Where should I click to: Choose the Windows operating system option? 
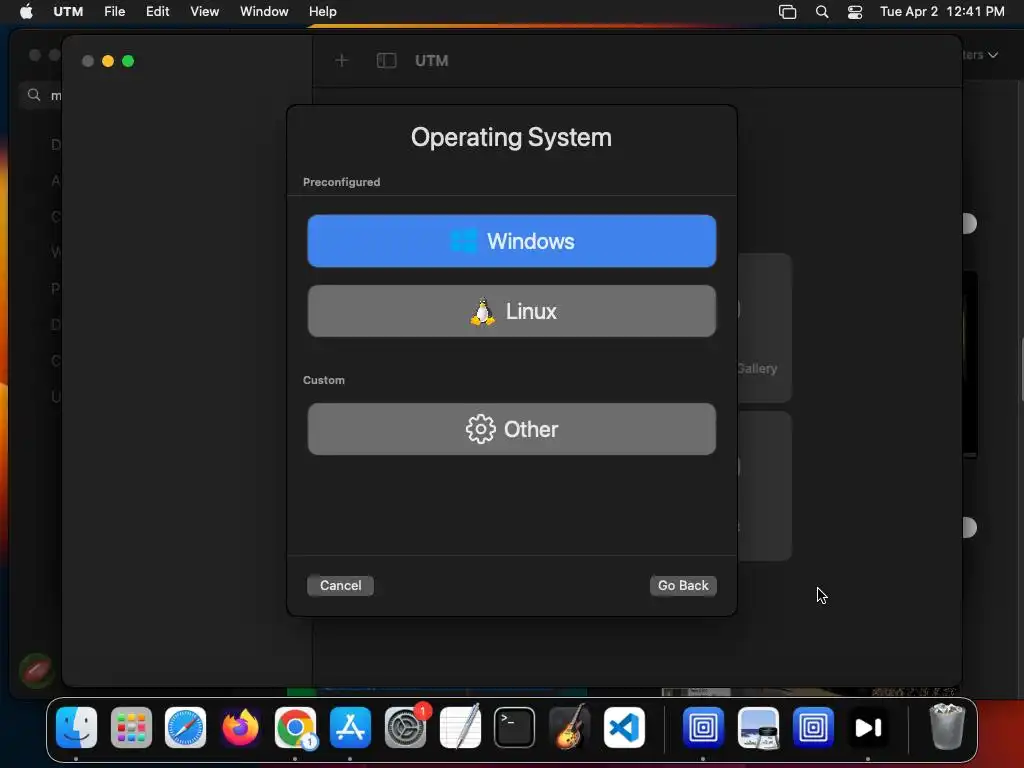pos(511,241)
